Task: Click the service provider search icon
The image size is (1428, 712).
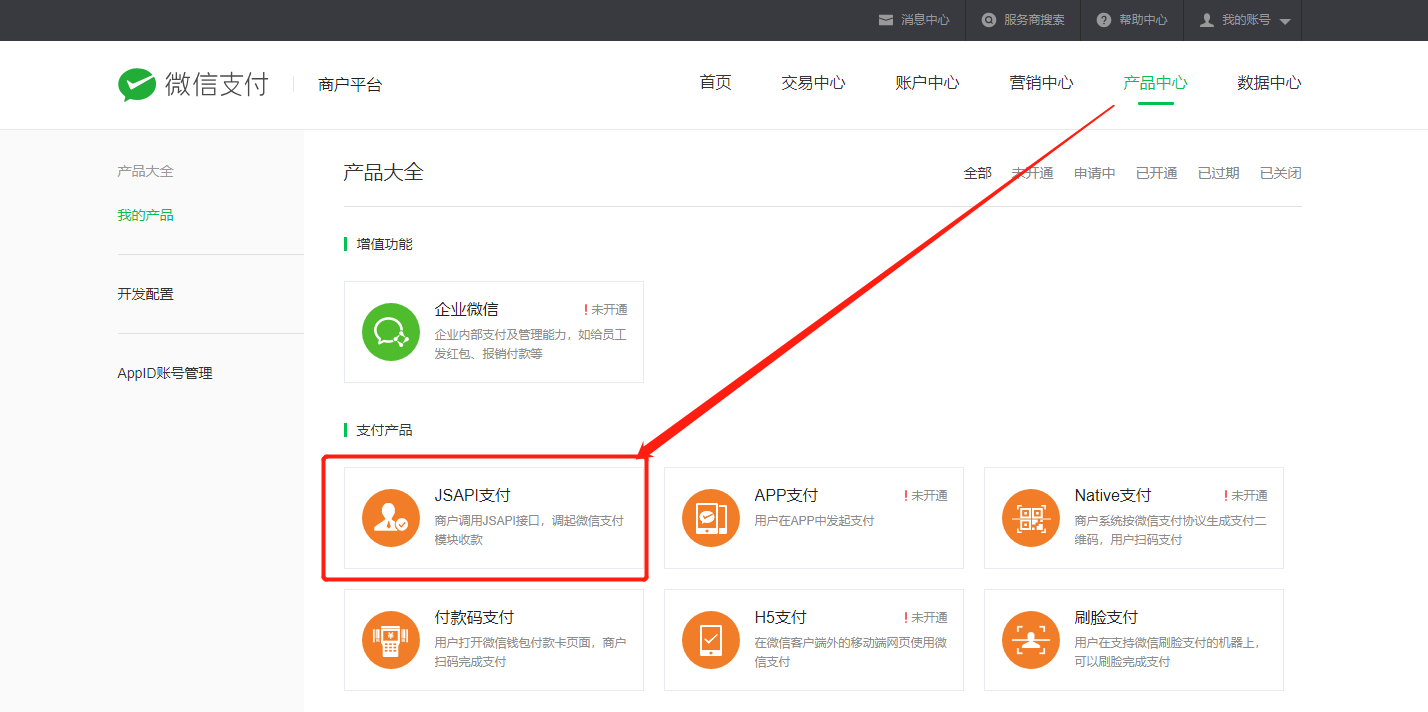Action: tap(989, 20)
